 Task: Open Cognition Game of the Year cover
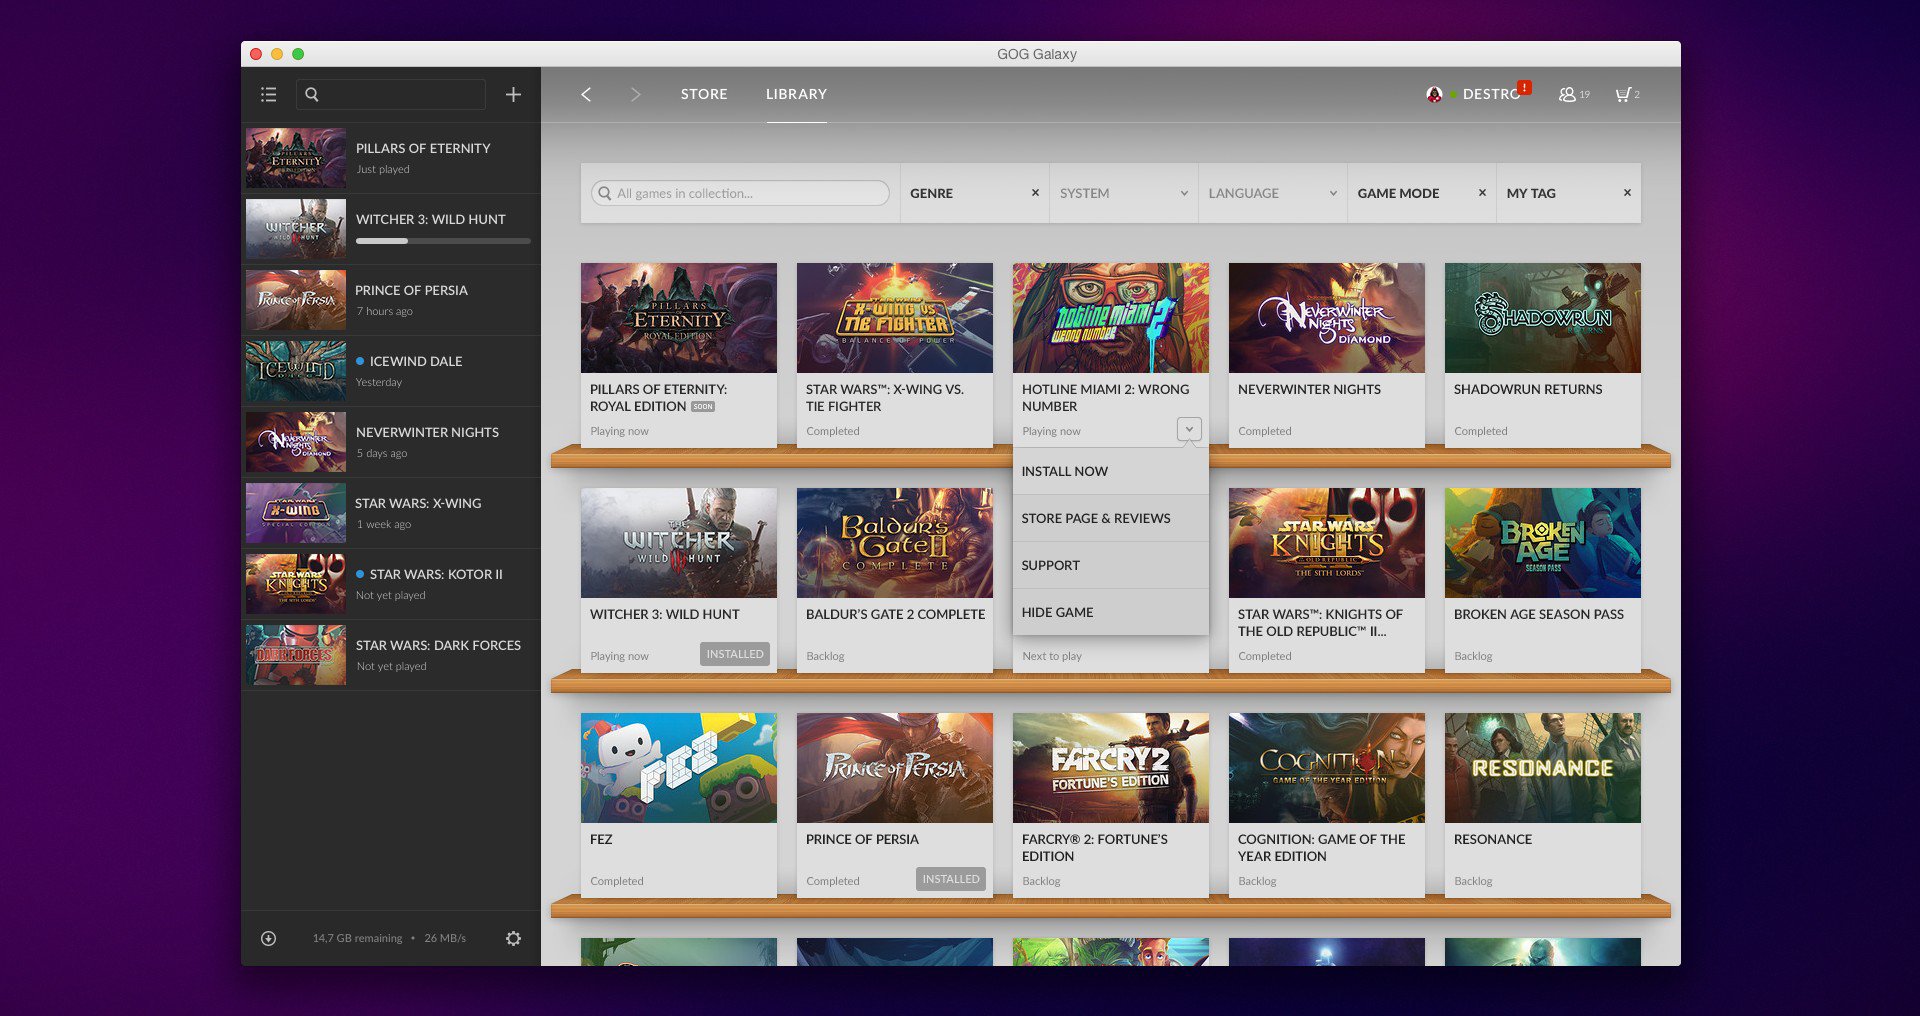[1327, 768]
